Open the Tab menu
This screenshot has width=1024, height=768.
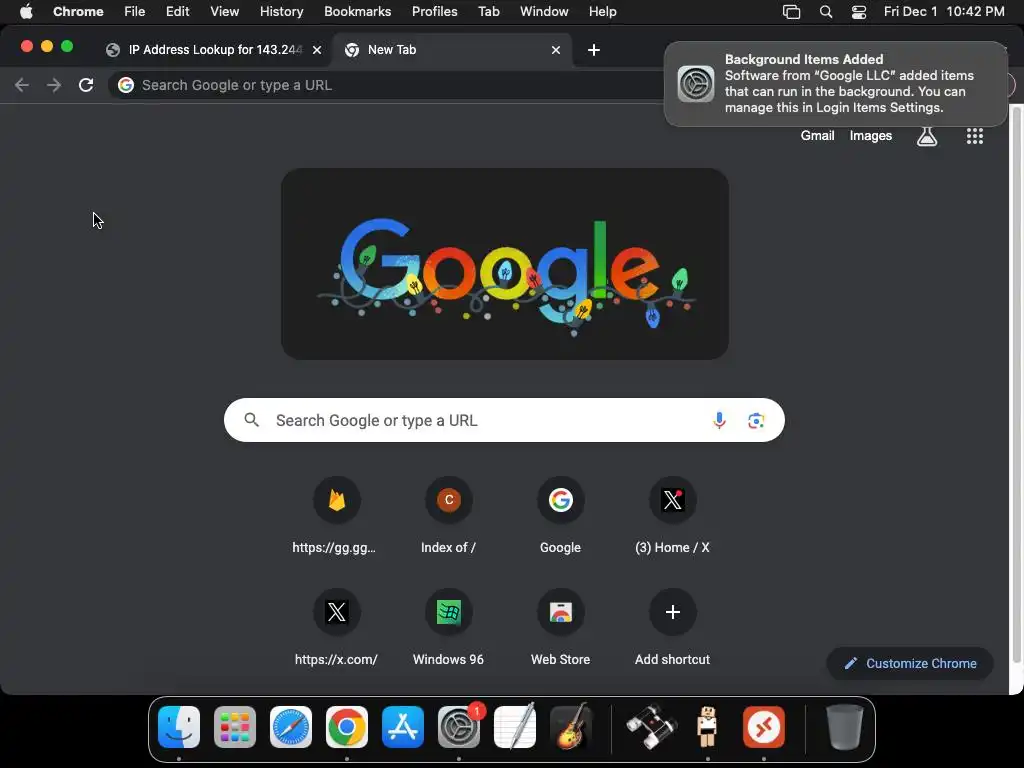click(x=488, y=11)
